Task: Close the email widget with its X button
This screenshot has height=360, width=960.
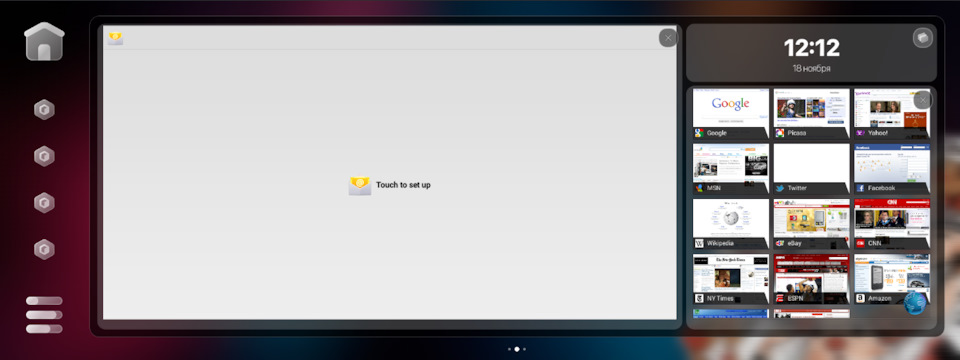Action: (x=668, y=38)
